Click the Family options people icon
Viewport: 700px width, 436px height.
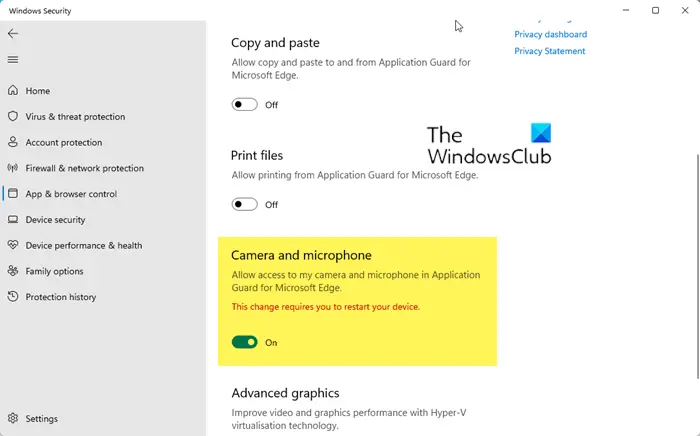pos(13,271)
